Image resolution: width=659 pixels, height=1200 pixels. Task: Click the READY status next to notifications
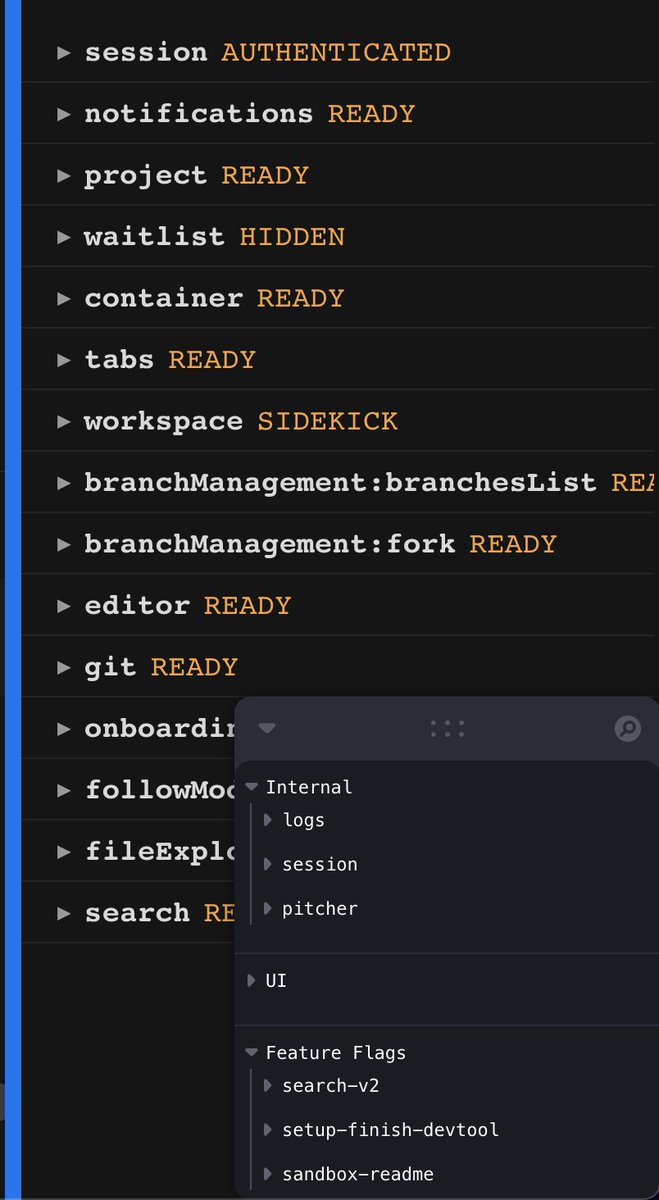pos(371,114)
